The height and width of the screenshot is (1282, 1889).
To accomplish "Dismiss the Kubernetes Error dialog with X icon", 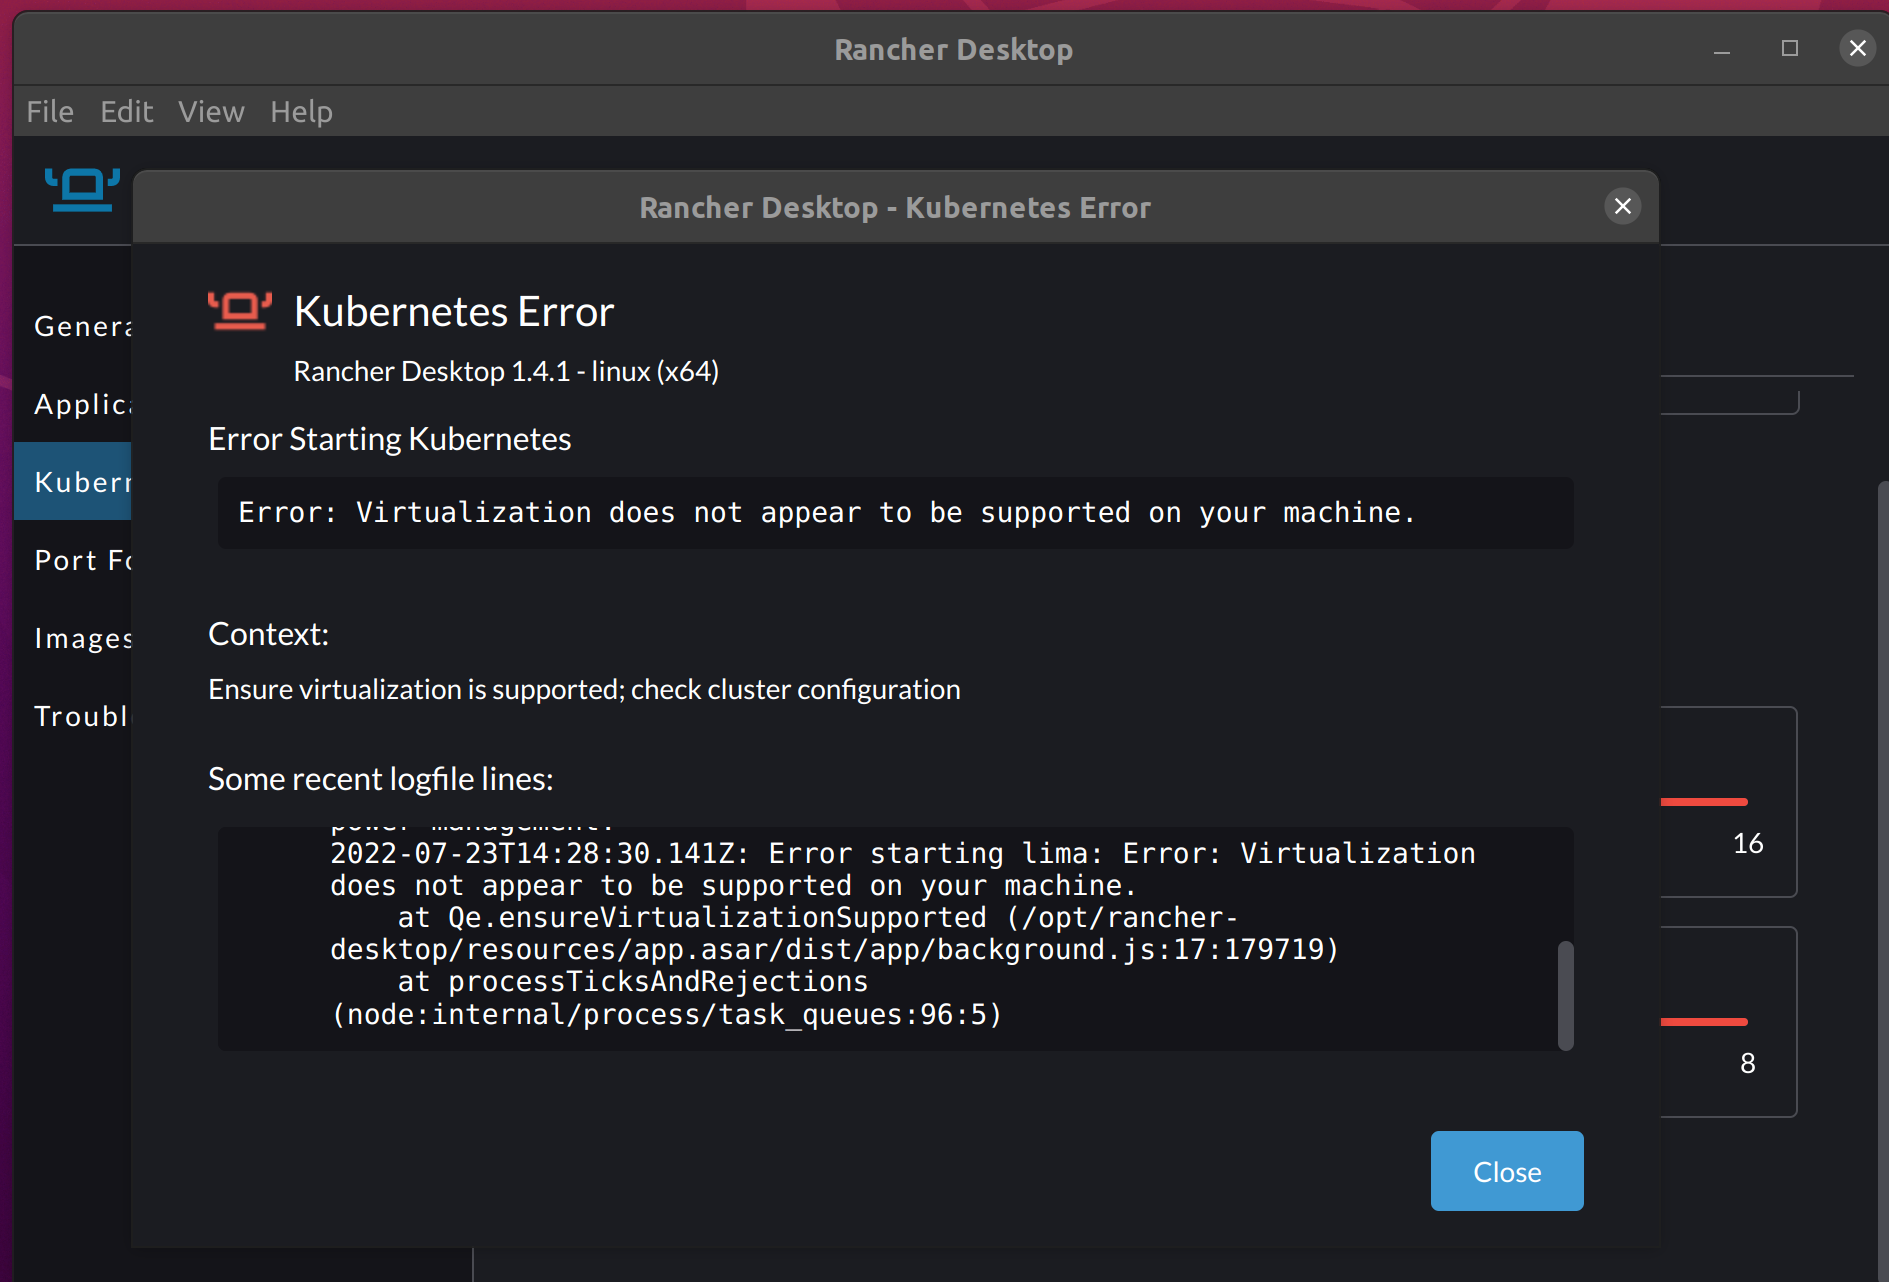I will tap(1623, 206).
